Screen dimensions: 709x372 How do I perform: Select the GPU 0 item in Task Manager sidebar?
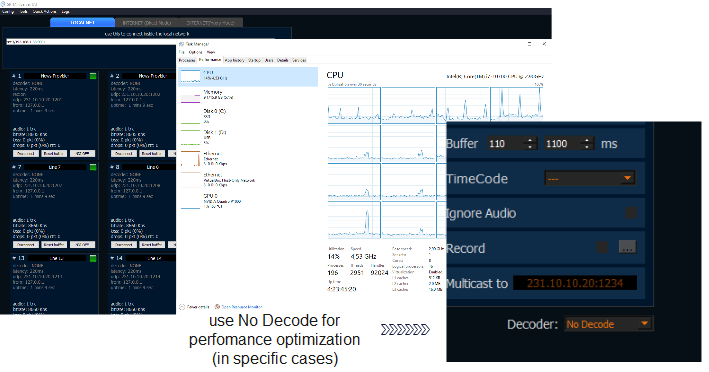coord(248,201)
